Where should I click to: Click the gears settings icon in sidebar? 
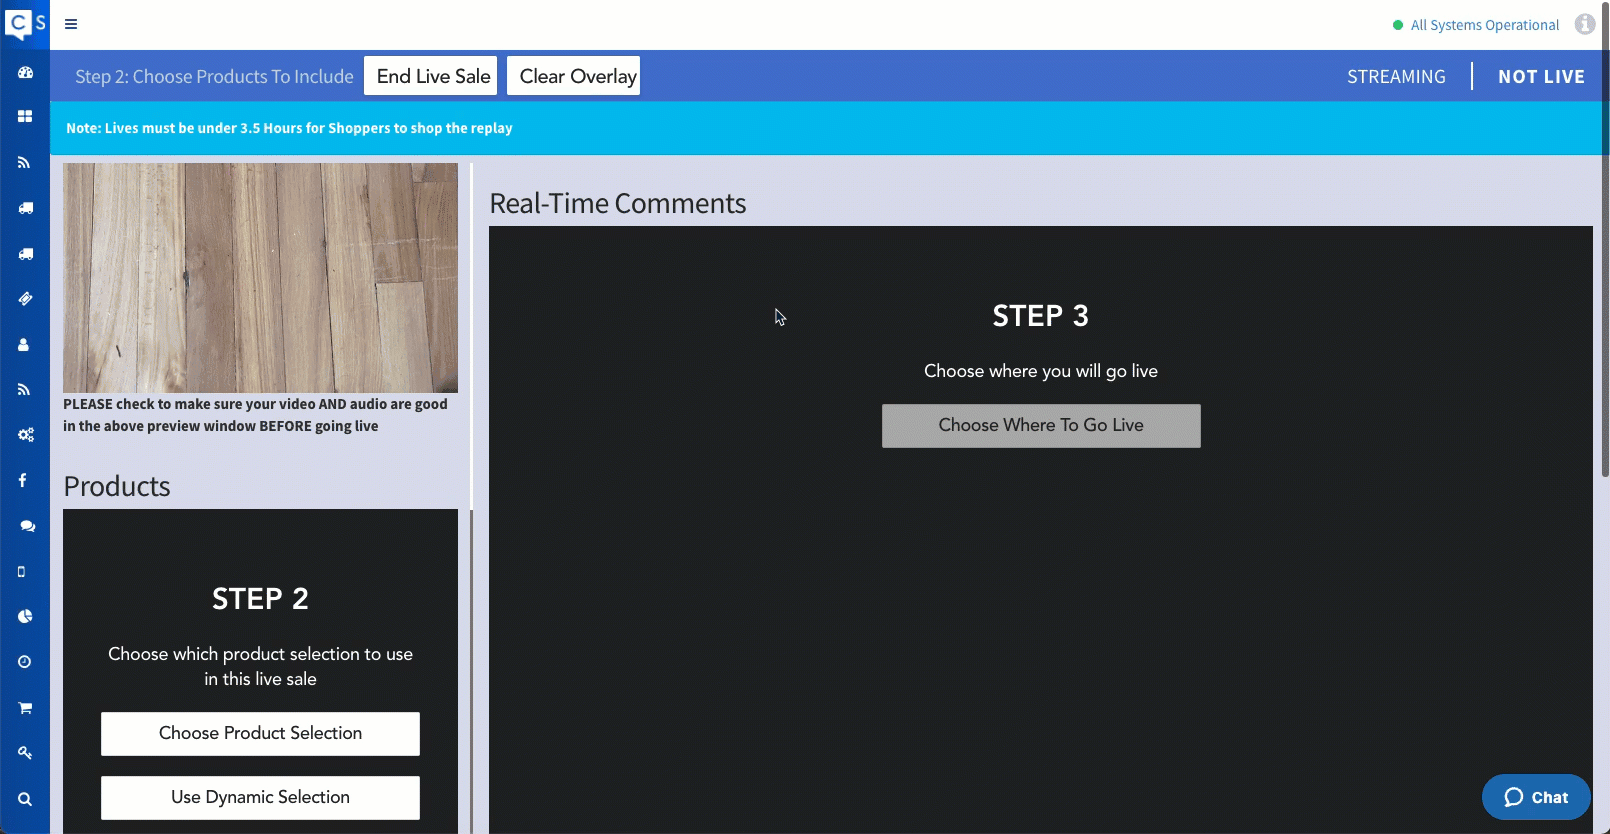25,435
